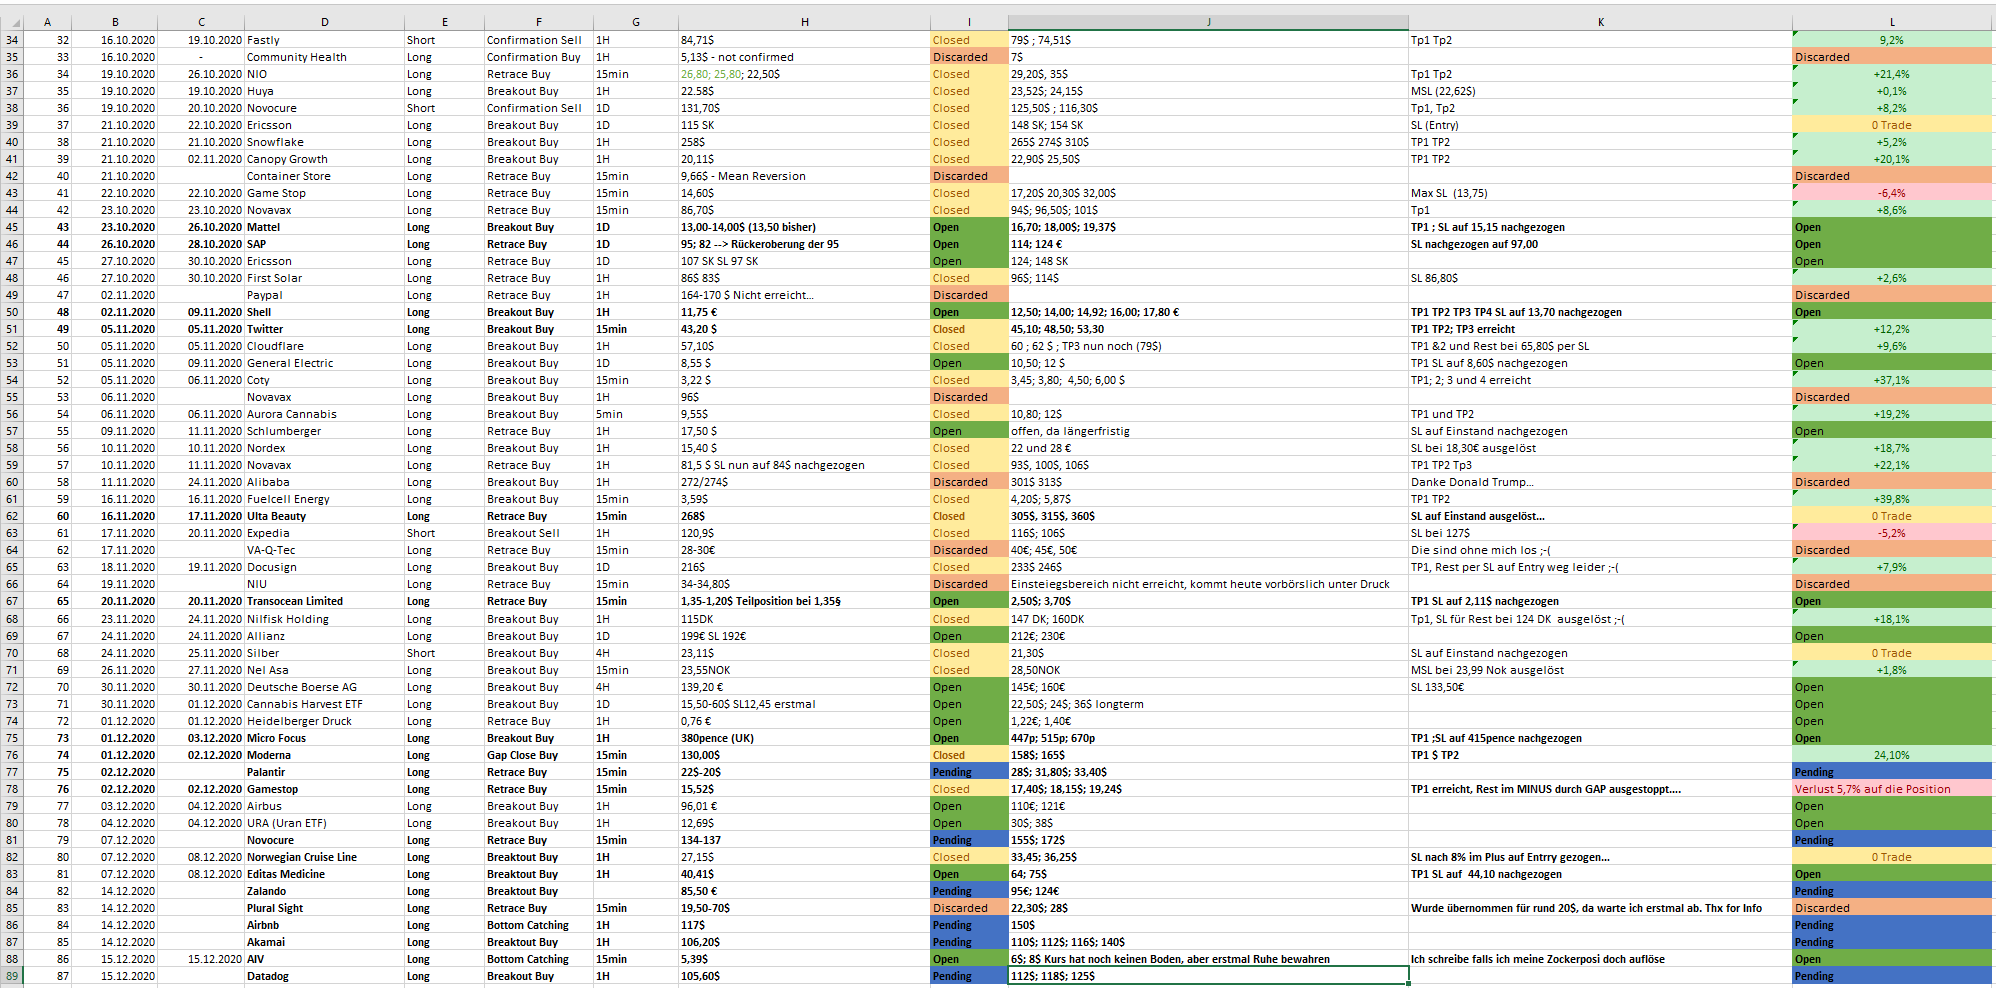Screen dimensions: 1996x988
Task: Click the Gamestop loss note in red
Action: [1890, 789]
